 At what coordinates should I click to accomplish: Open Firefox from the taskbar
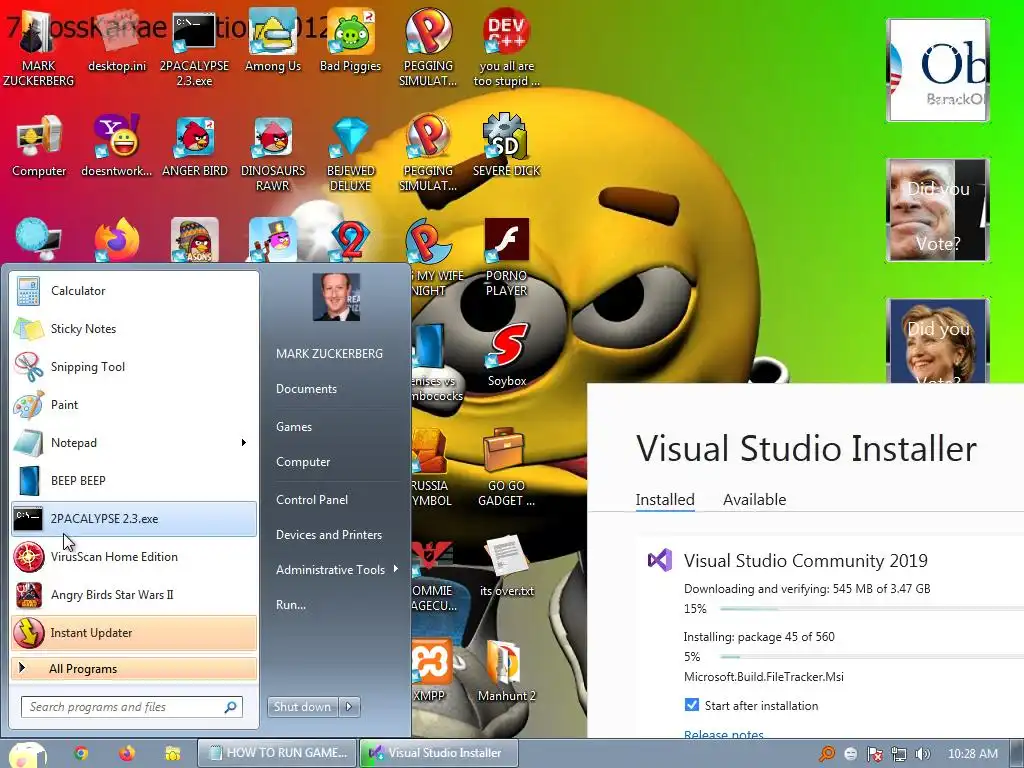point(127,753)
